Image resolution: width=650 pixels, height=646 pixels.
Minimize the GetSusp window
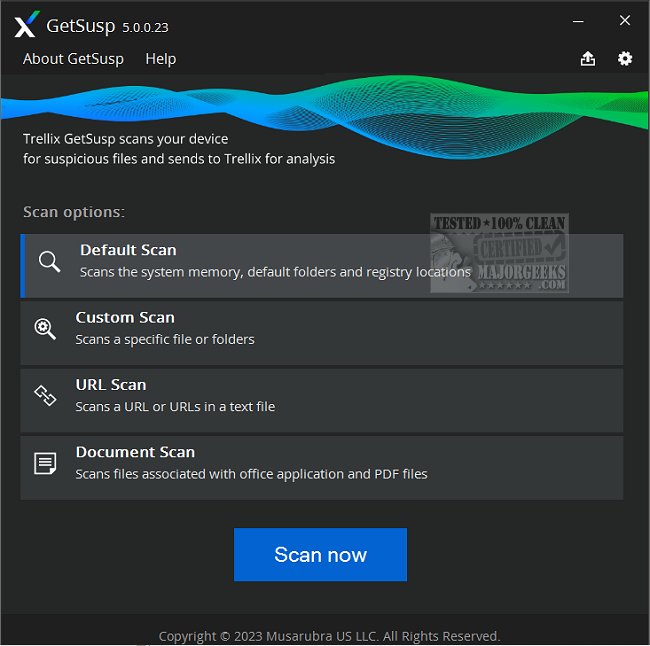click(x=577, y=21)
